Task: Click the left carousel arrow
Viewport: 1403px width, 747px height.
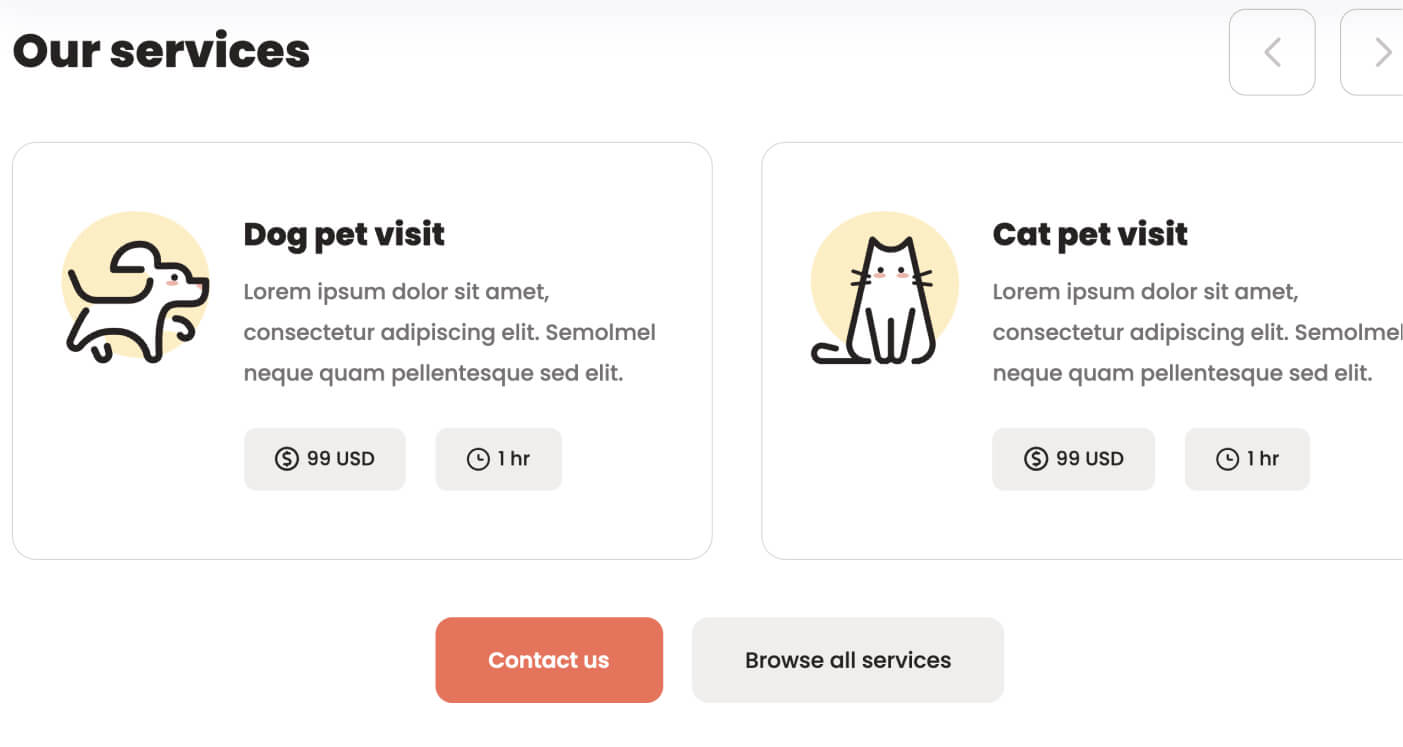Action: click(1272, 52)
